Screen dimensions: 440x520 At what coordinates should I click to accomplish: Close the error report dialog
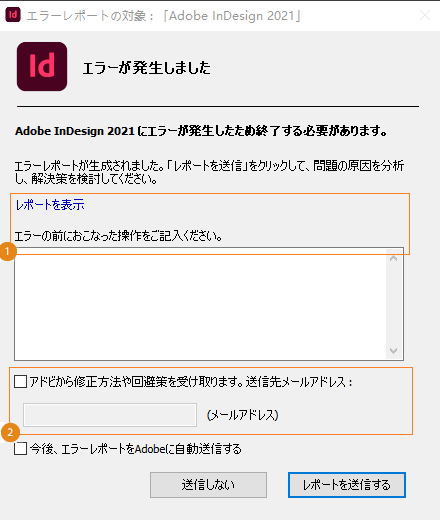click(x=425, y=15)
